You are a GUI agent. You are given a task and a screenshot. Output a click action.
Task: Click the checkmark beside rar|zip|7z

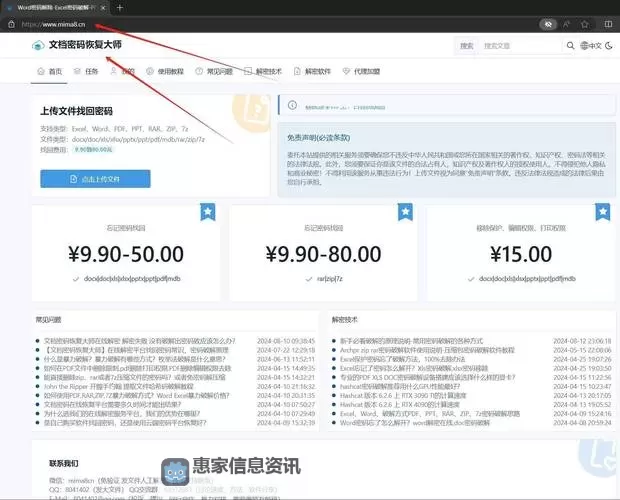pyautogui.click(x=309, y=279)
